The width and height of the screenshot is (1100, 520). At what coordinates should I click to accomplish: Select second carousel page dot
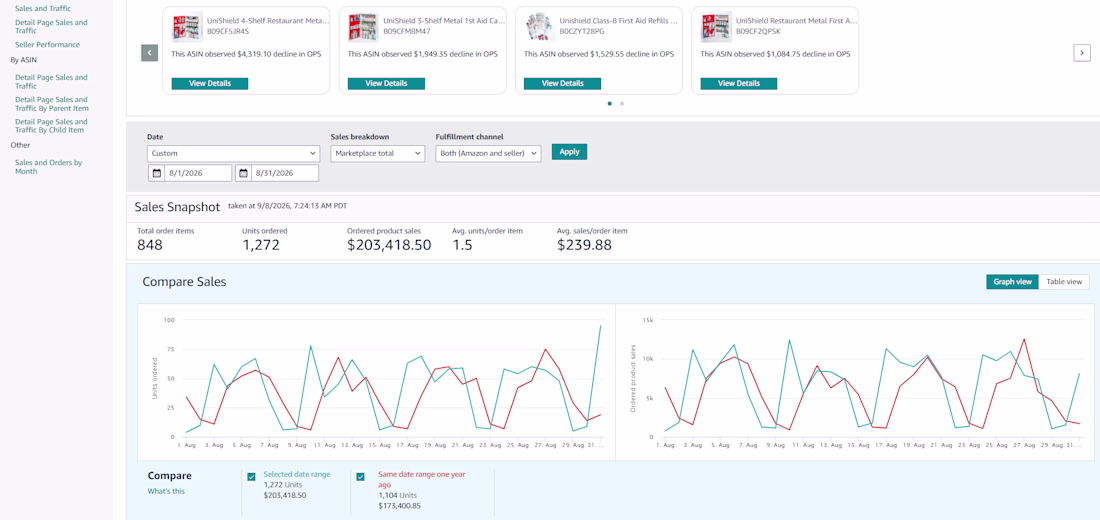point(622,103)
